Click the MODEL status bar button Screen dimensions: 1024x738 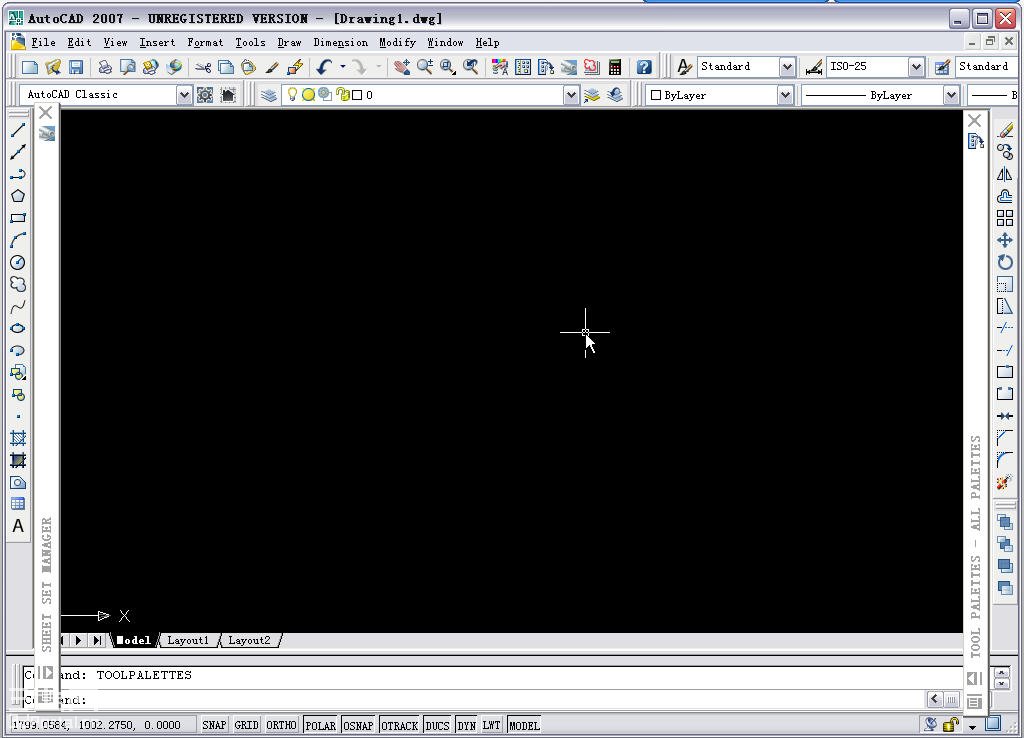[524, 726]
